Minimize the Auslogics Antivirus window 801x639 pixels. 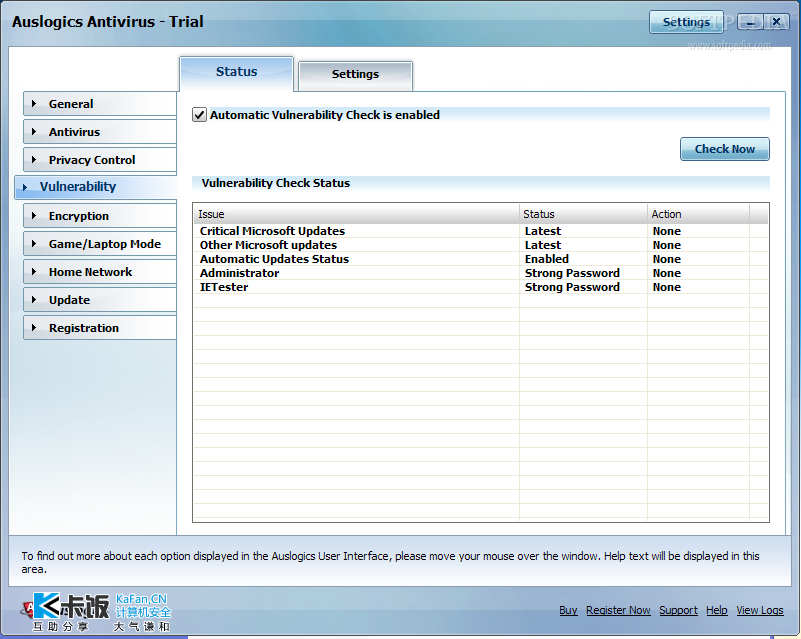pyautogui.click(x=750, y=22)
